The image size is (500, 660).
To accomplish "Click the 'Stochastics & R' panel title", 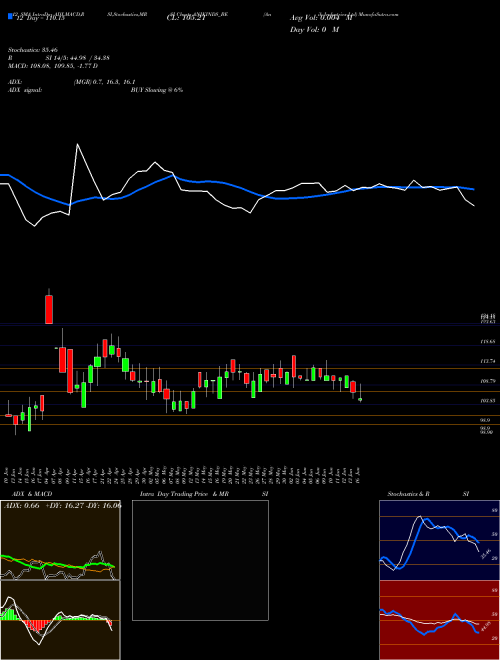I will click(408, 494).
